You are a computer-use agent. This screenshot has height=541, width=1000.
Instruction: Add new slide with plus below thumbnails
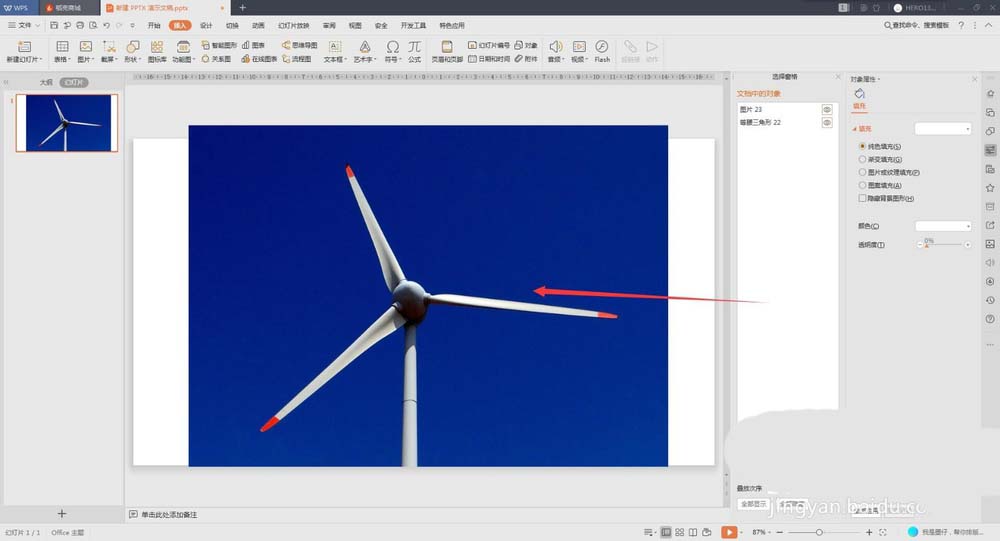click(x=62, y=514)
